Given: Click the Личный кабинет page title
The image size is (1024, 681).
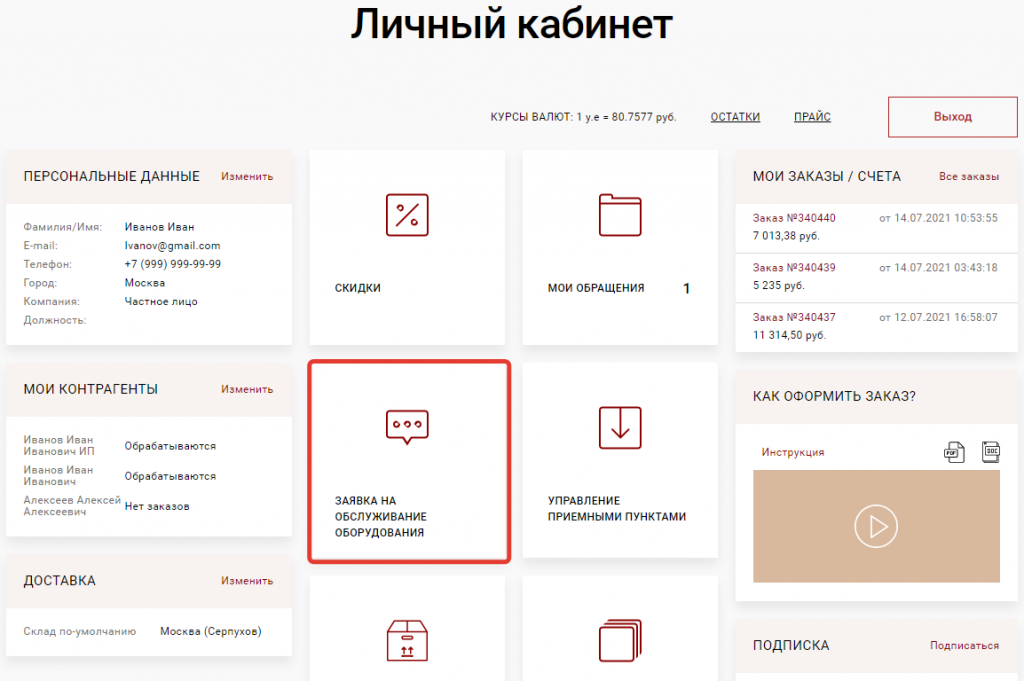Looking at the screenshot, I should tap(511, 24).
